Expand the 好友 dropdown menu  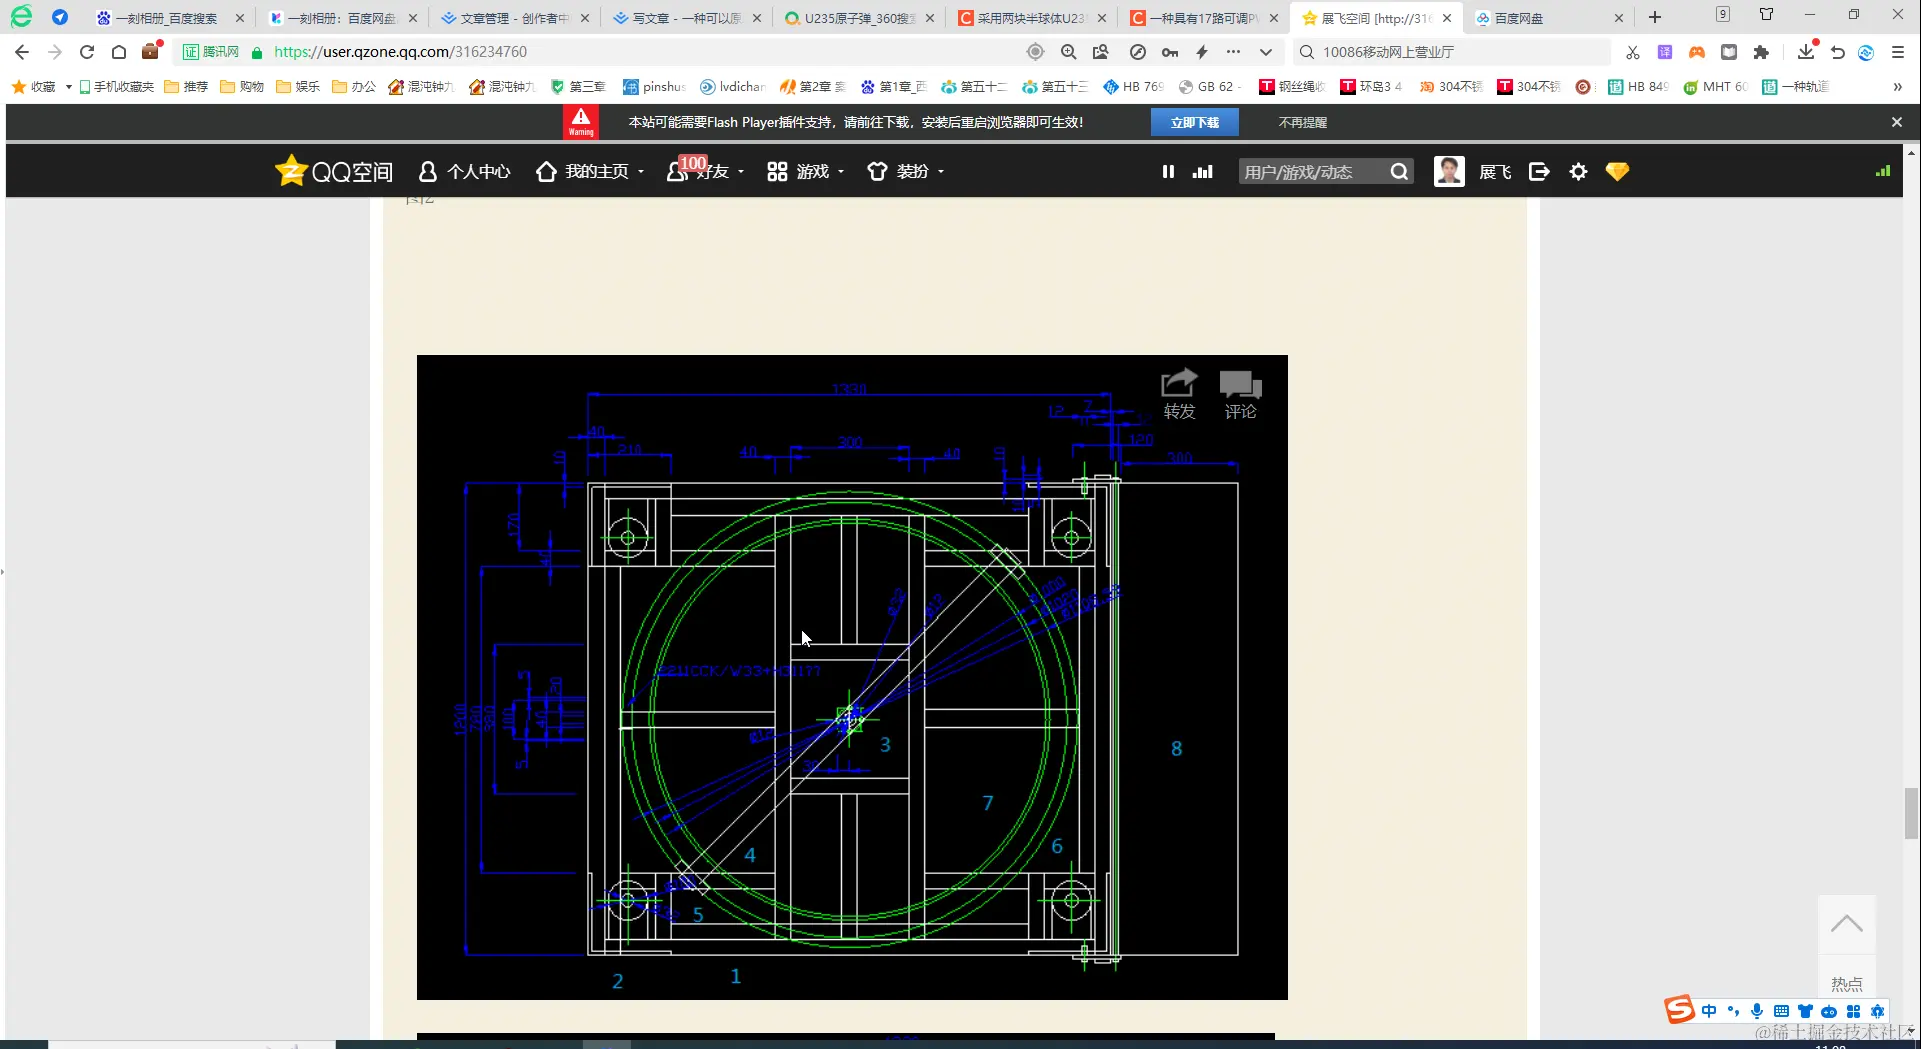point(741,172)
